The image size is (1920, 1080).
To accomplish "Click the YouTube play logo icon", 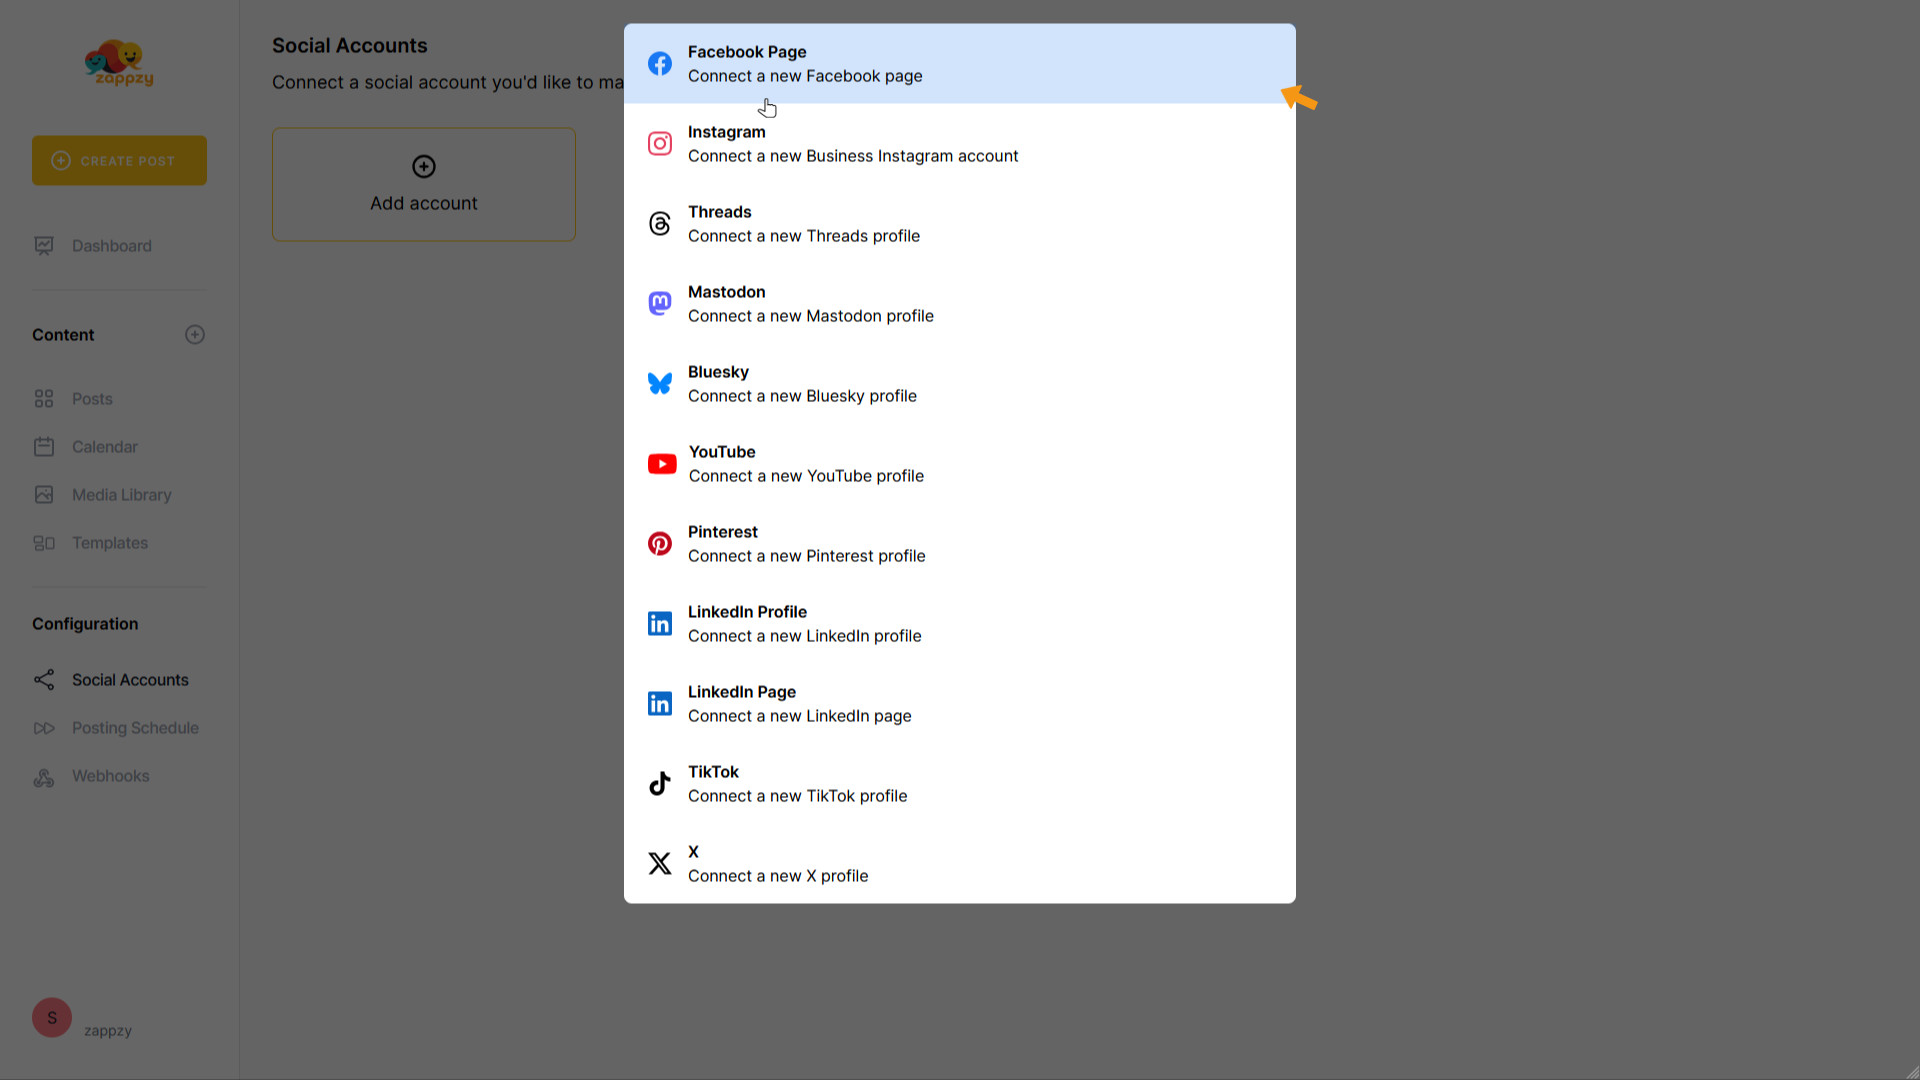I will (662, 464).
